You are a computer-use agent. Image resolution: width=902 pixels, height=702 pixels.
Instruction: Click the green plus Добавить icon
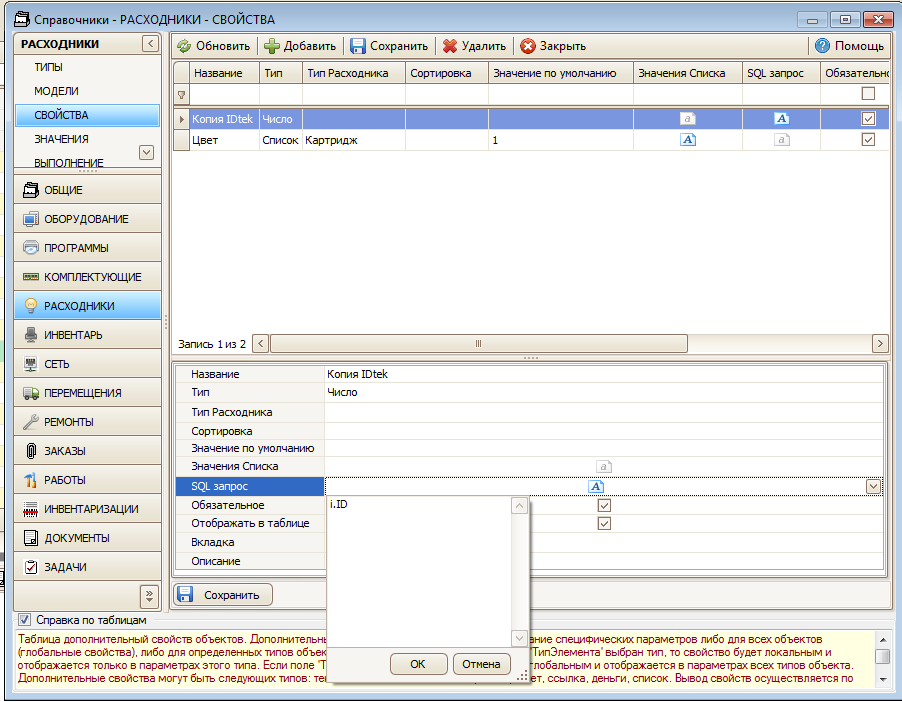(272, 46)
